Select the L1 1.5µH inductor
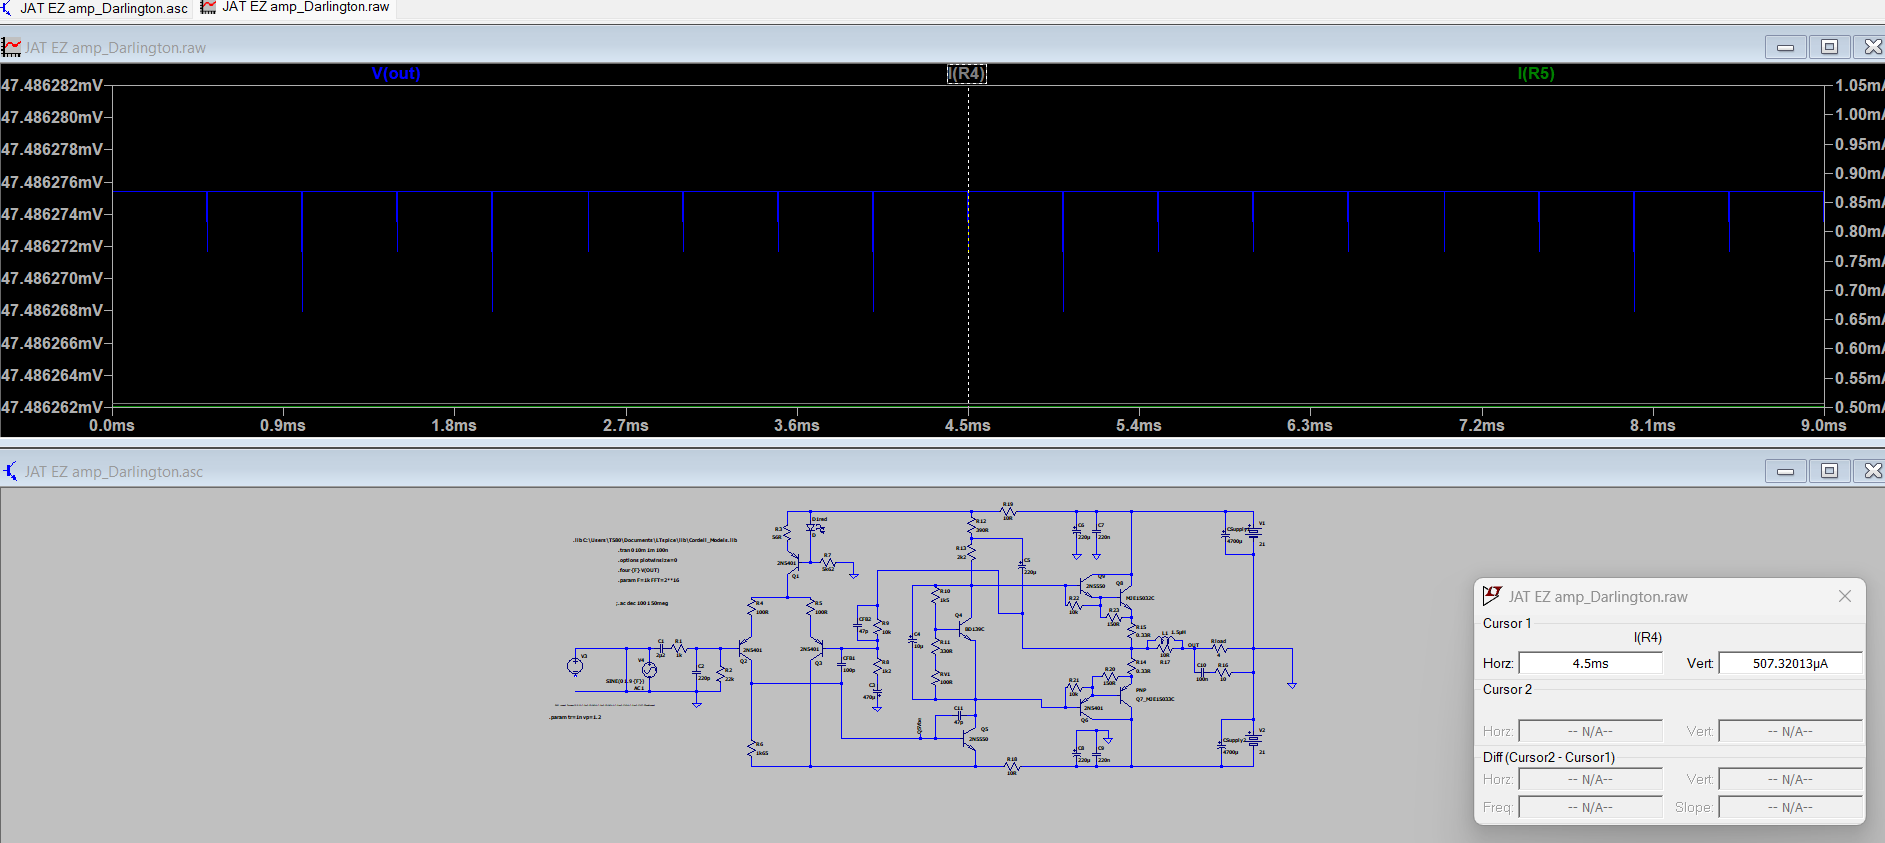Image resolution: width=1885 pixels, height=843 pixels. point(1166,640)
